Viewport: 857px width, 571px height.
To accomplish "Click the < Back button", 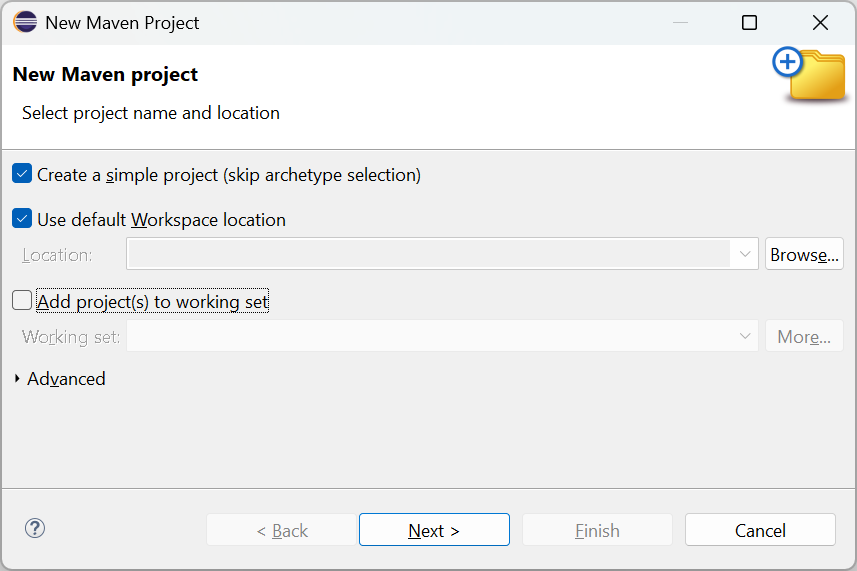I will coord(281,530).
